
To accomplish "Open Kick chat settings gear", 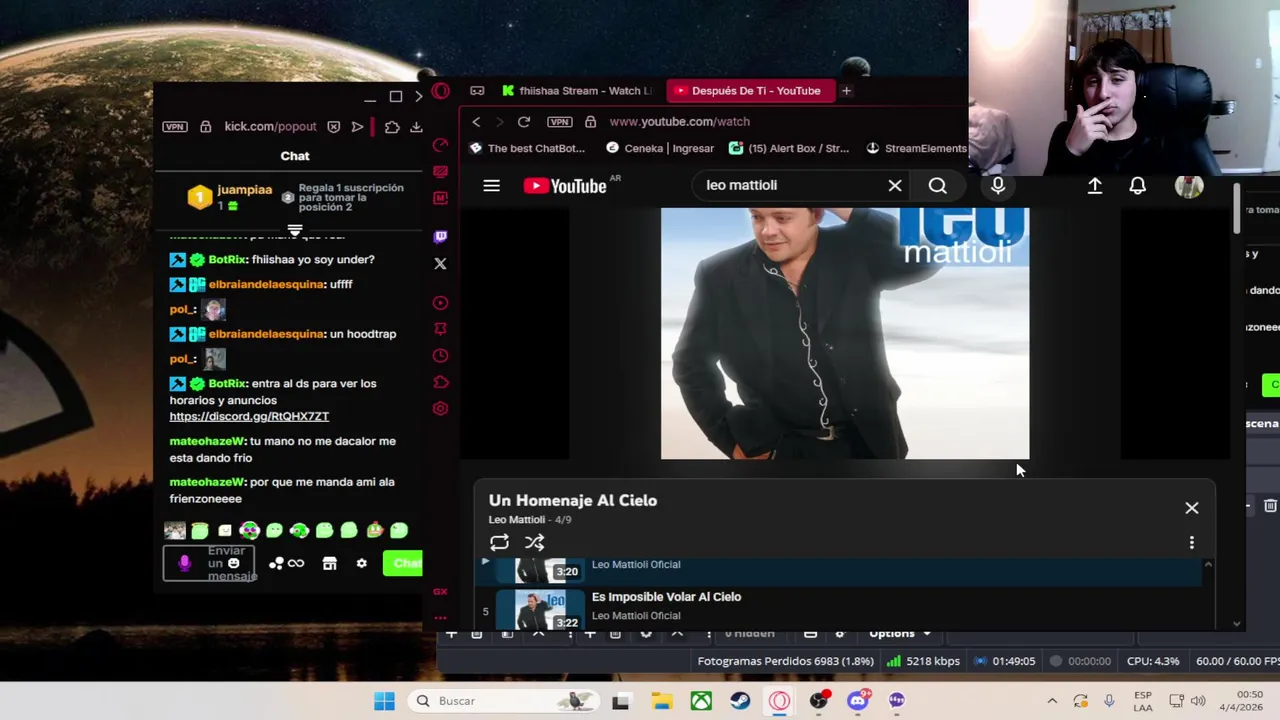I will point(361,564).
